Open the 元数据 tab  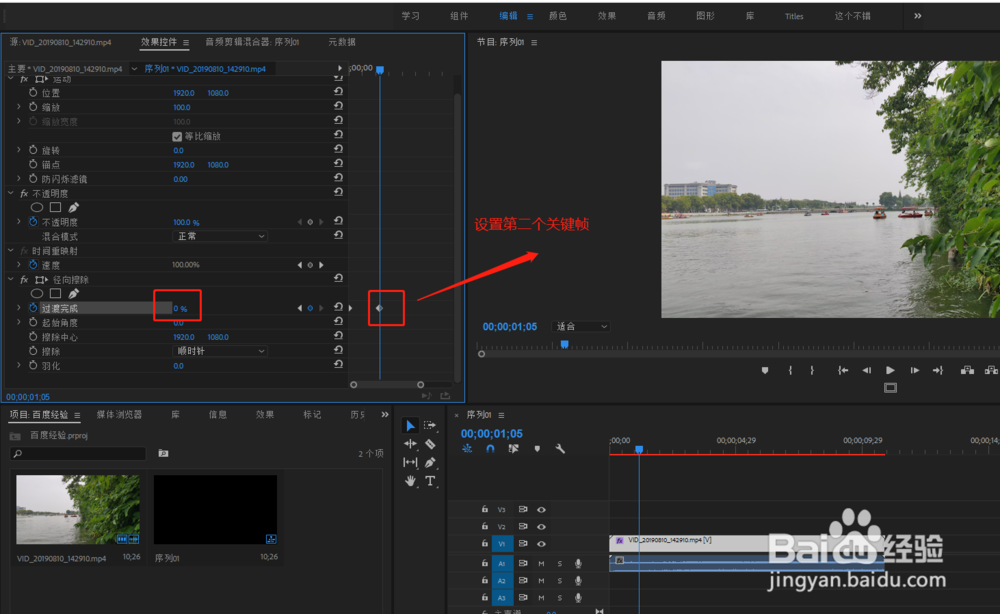pyautogui.click(x=342, y=42)
